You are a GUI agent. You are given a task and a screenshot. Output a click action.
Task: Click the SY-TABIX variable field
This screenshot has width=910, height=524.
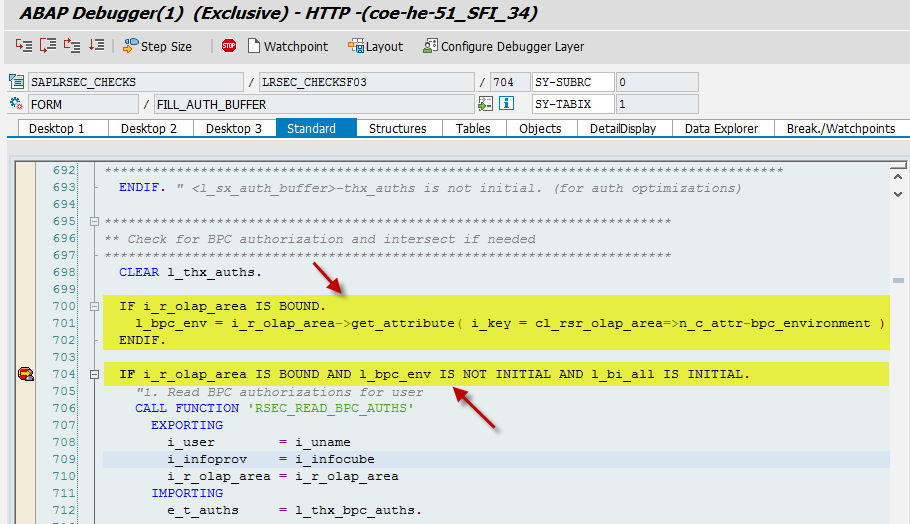pyautogui.click(x=573, y=104)
